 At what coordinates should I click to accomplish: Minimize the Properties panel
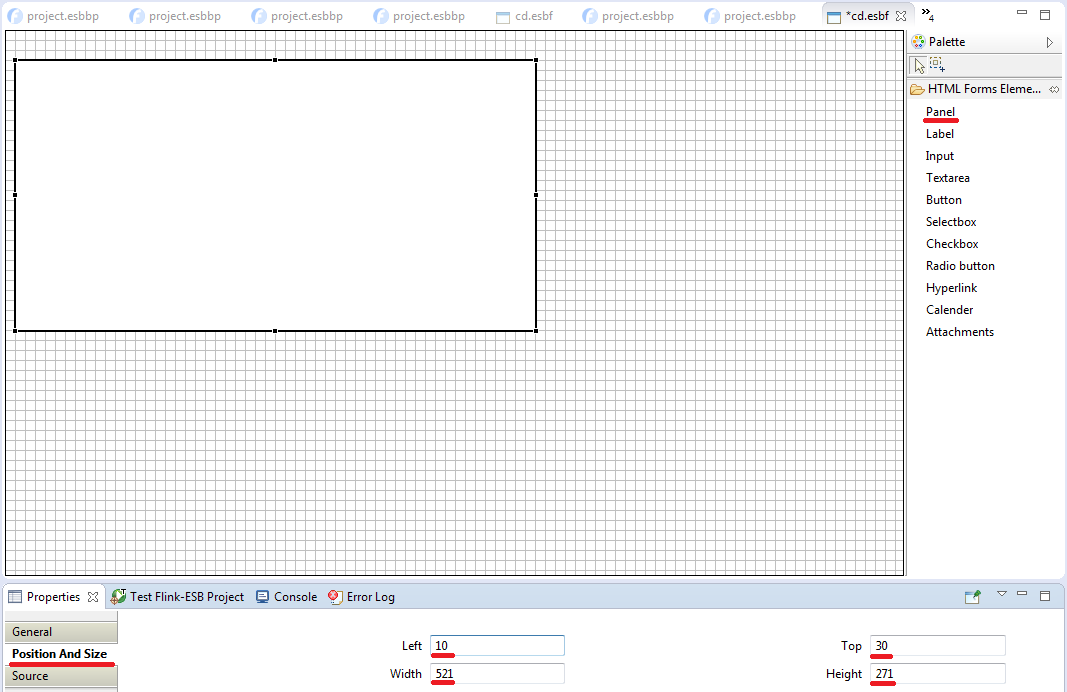click(1022, 595)
